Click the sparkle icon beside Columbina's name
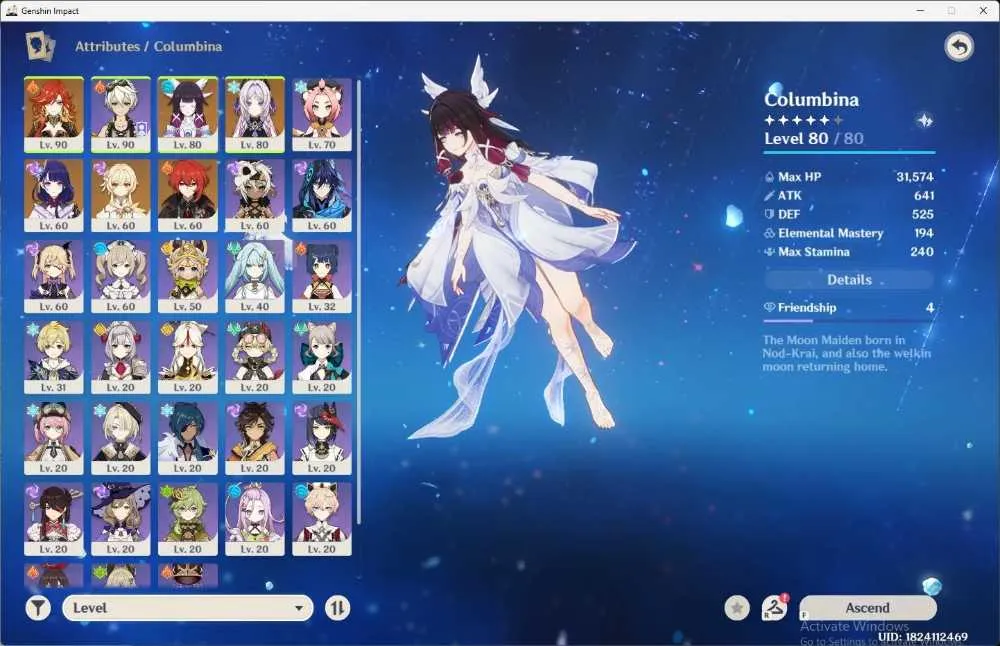The height and width of the screenshot is (646, 1000). tap(924, 120)
